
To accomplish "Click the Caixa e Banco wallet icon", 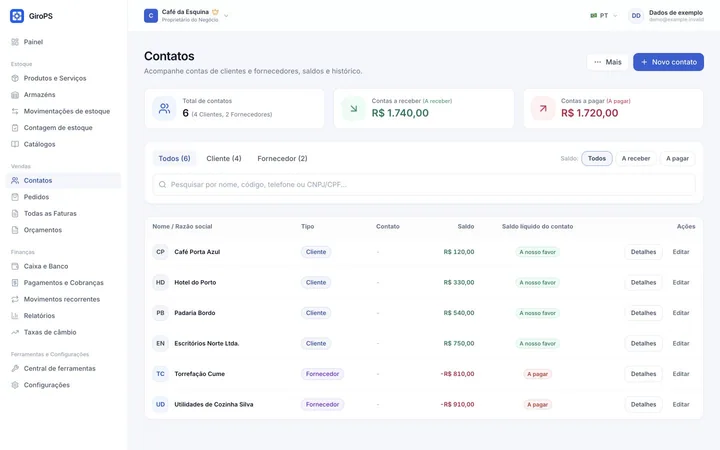I will point(15,266).
